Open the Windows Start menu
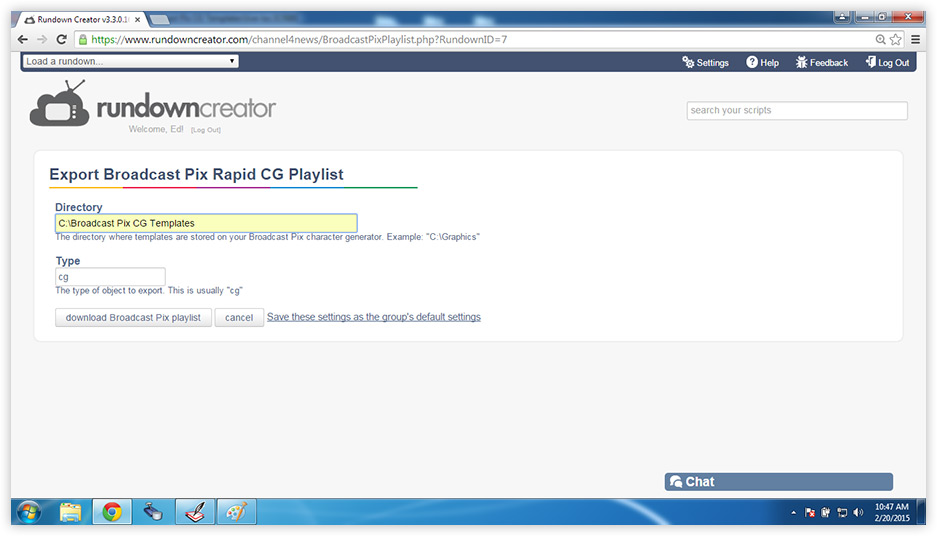 (29, 512)
